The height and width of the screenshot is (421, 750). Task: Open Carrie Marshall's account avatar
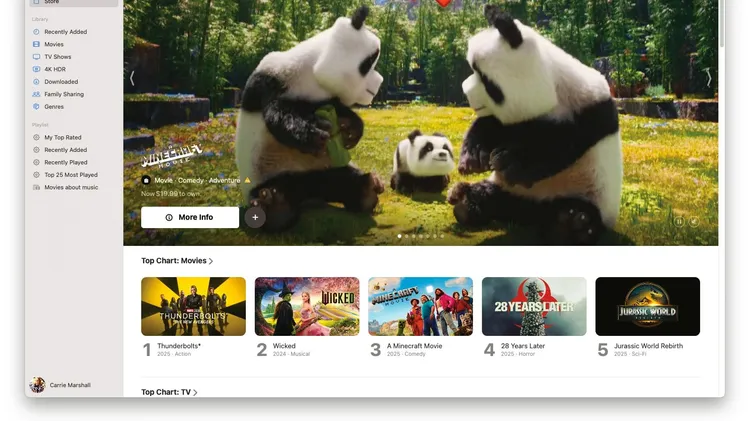[x=37, y=385]
